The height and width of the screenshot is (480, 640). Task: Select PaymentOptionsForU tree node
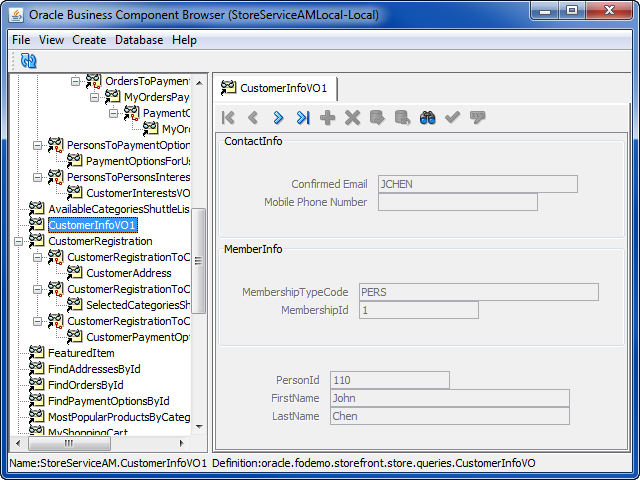[138, 161]
